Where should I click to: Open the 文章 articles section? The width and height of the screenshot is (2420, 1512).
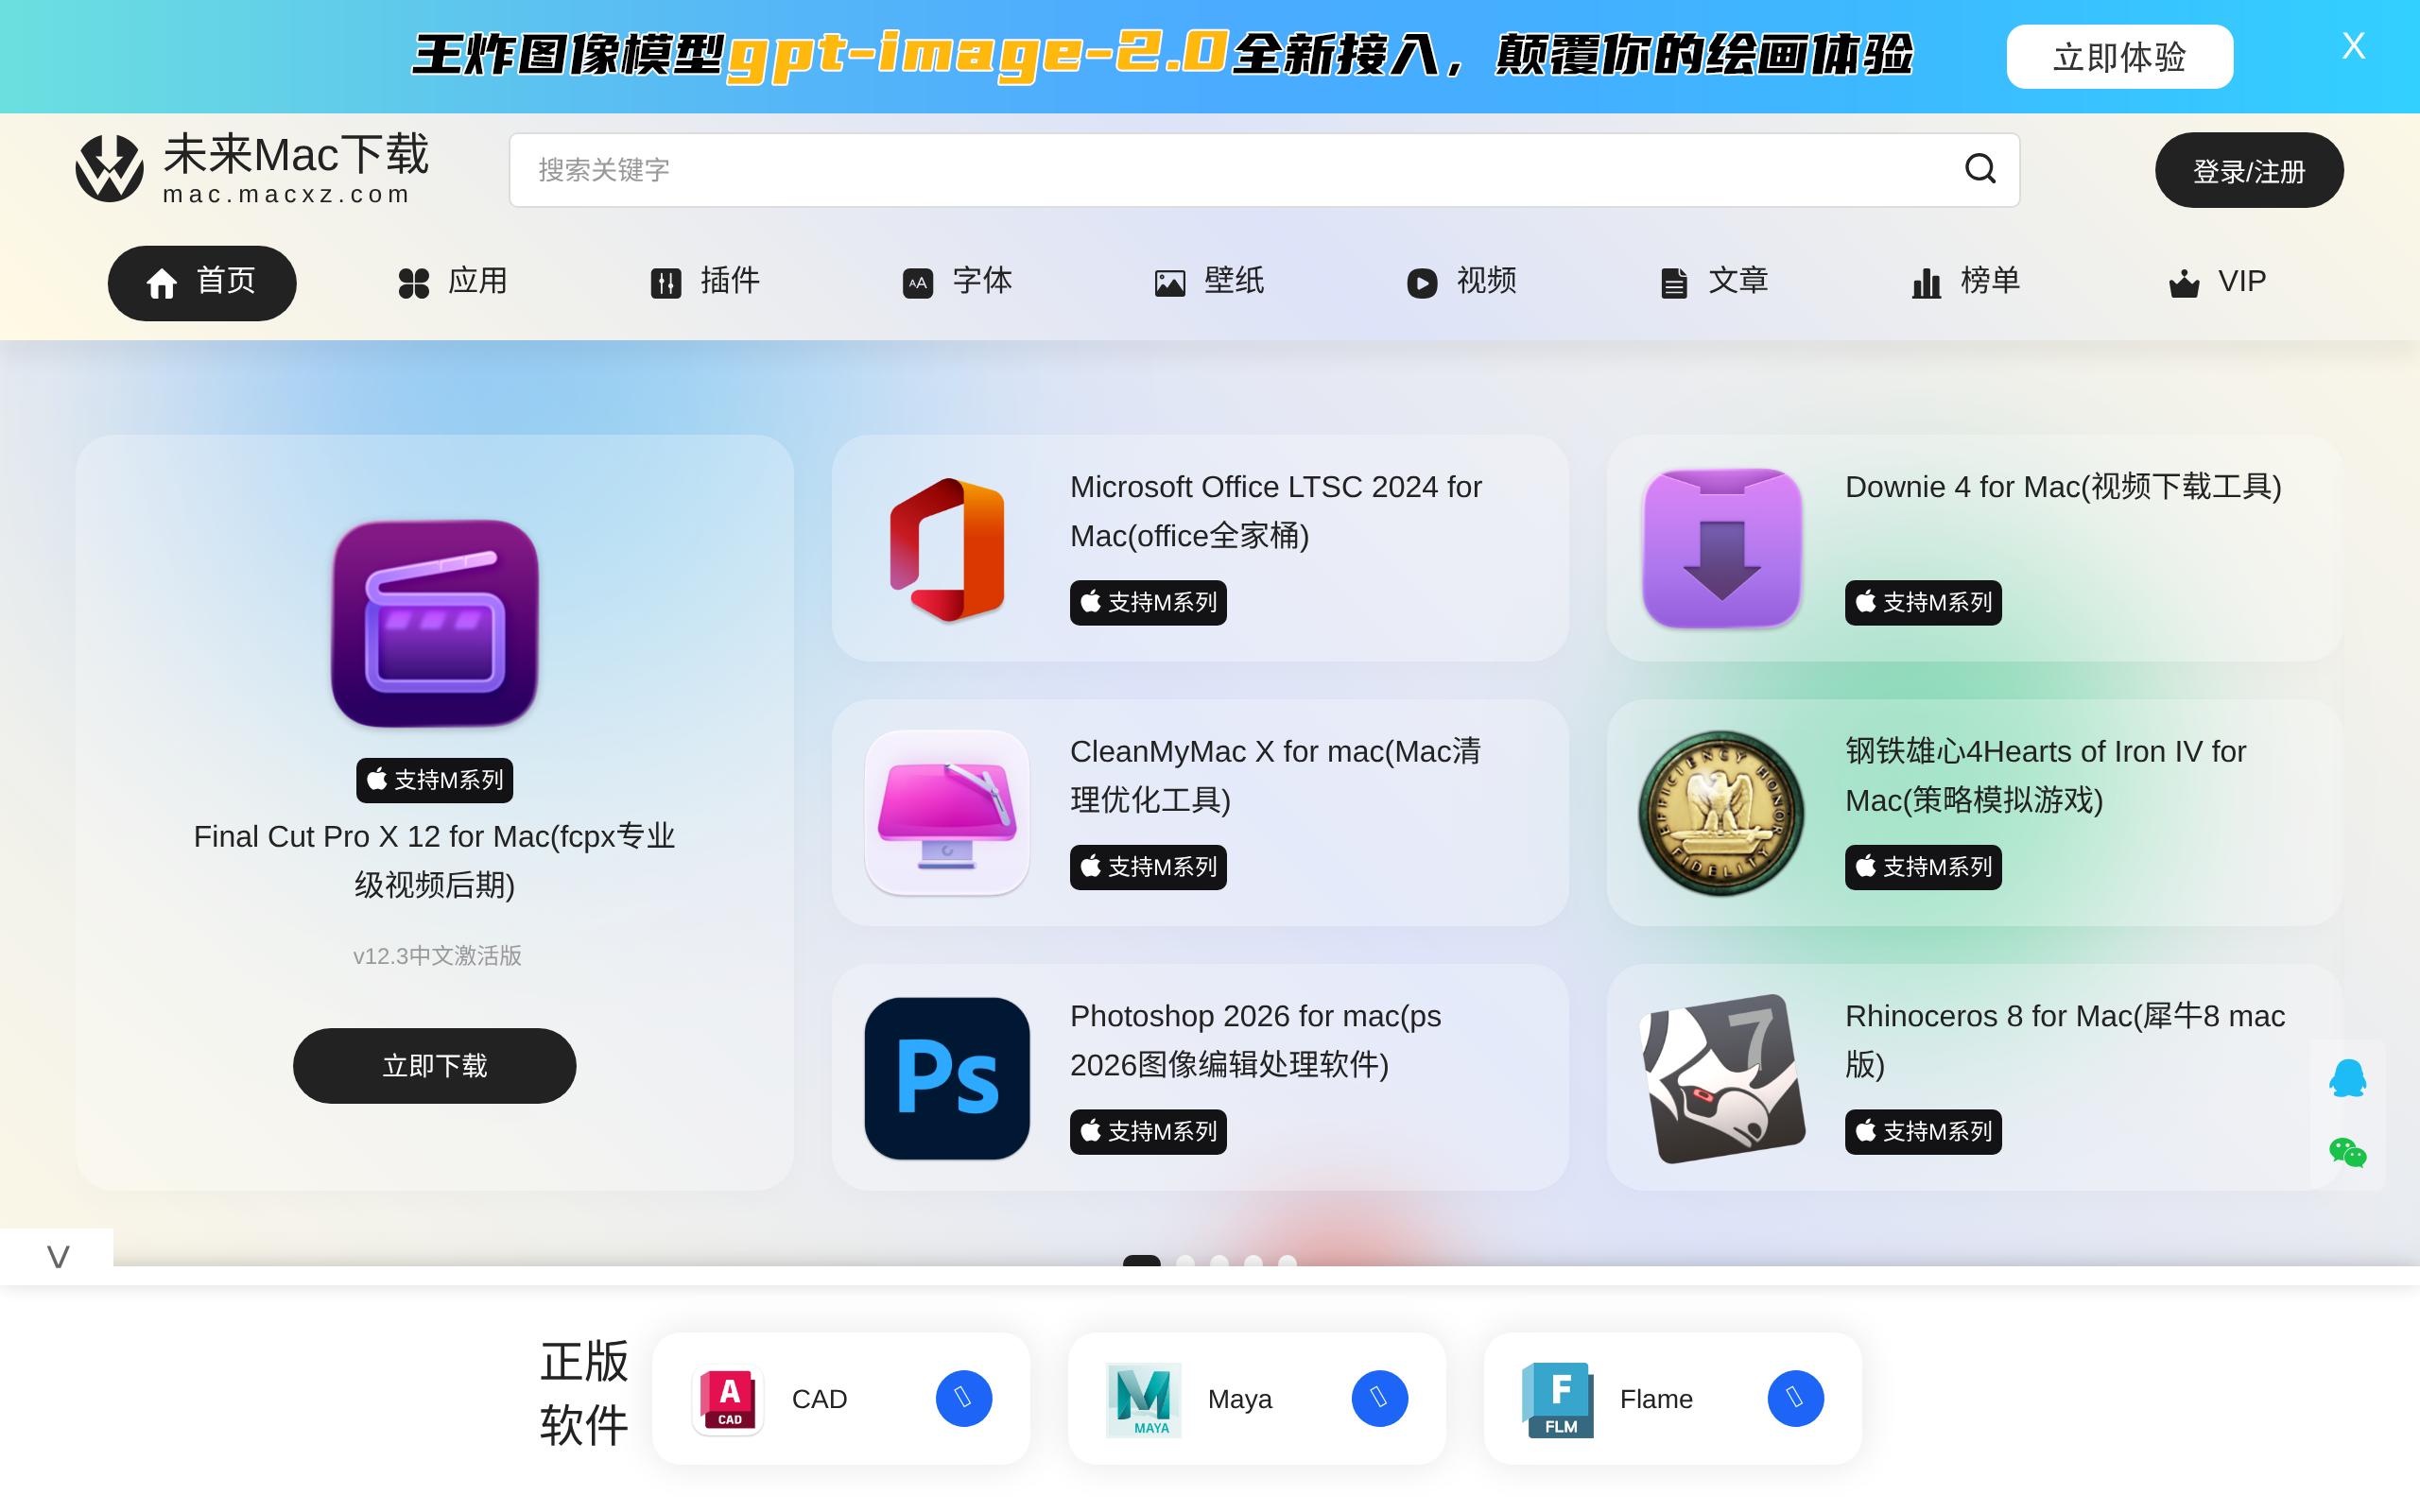click(1713, 282)
